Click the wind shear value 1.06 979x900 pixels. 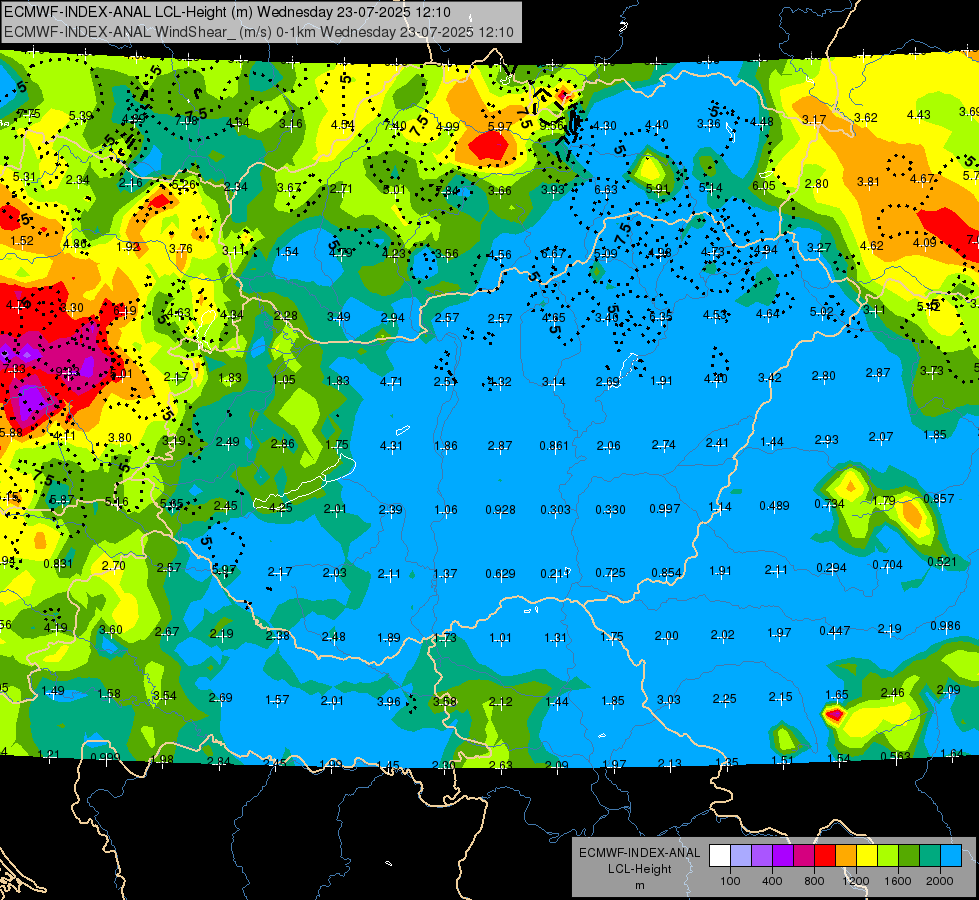point(446,510)
